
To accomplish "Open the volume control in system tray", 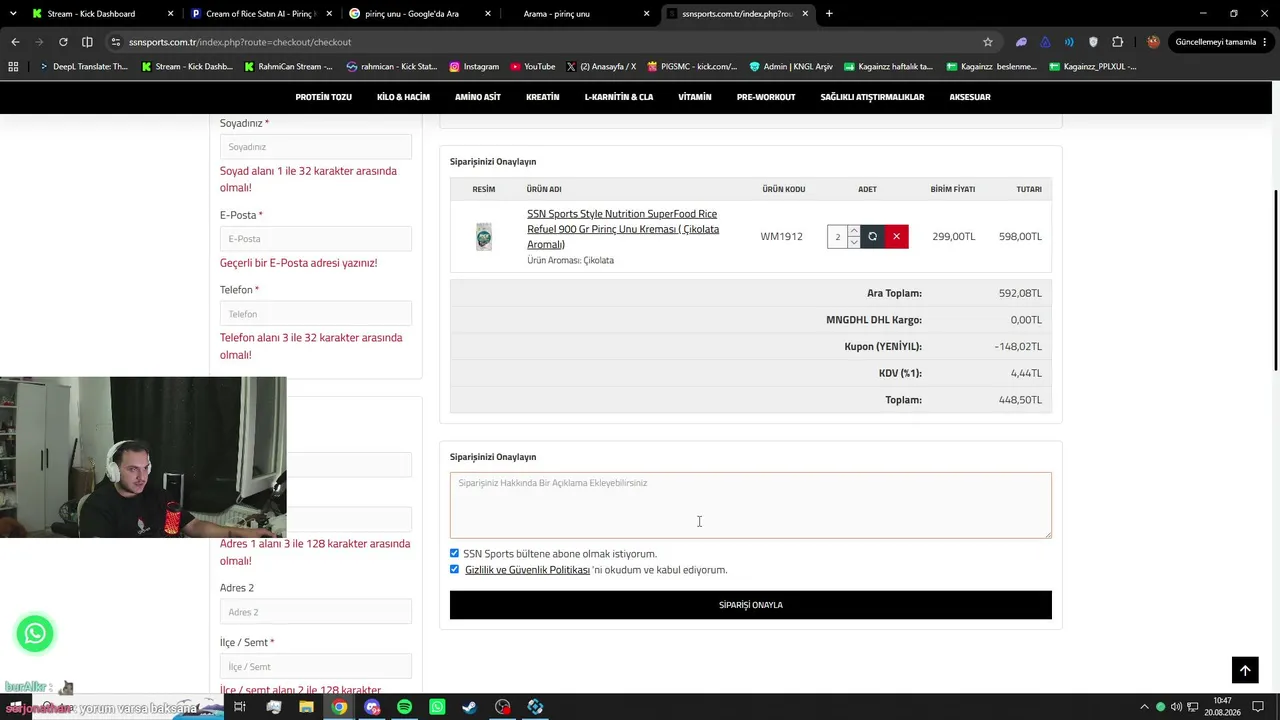I will 1177,707.
